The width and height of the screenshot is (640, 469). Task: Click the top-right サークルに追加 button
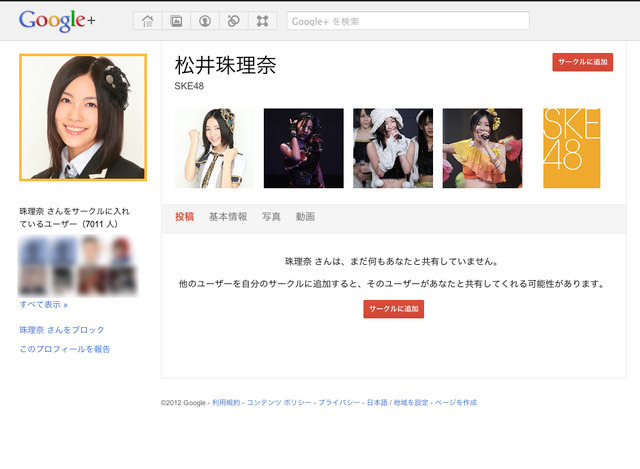583,62
